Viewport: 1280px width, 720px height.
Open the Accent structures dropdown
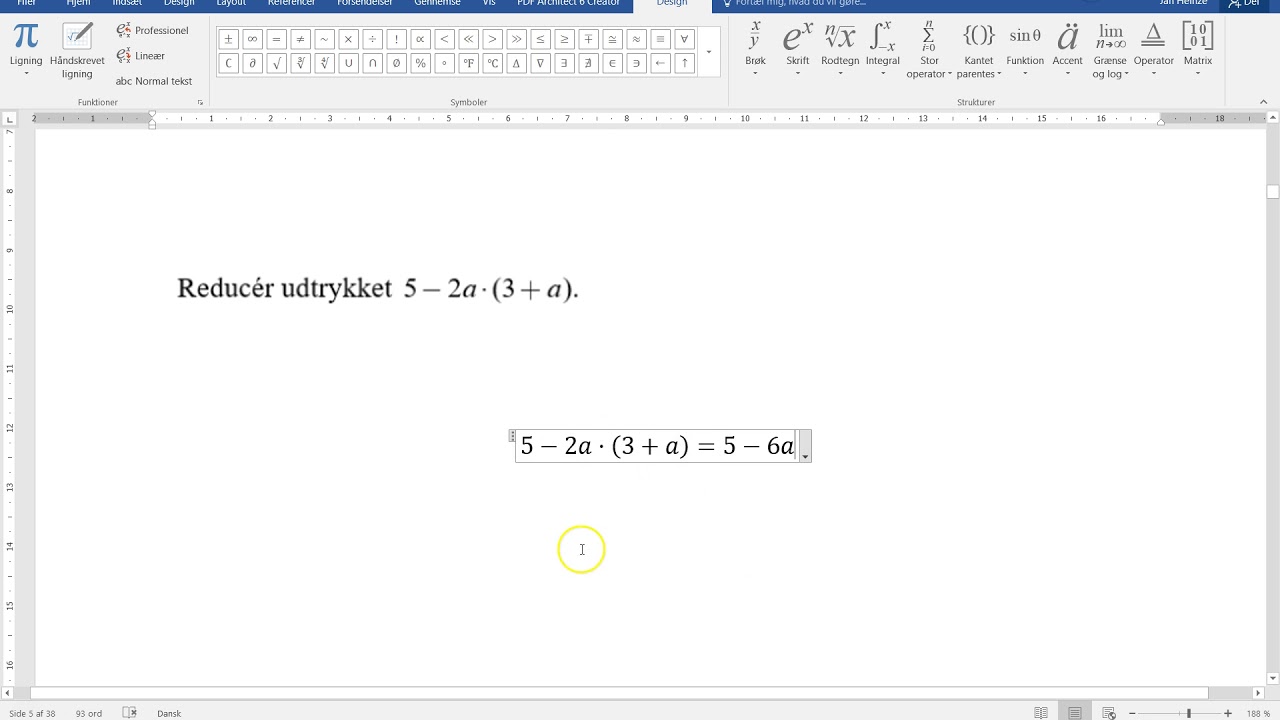pos(1067,50)
